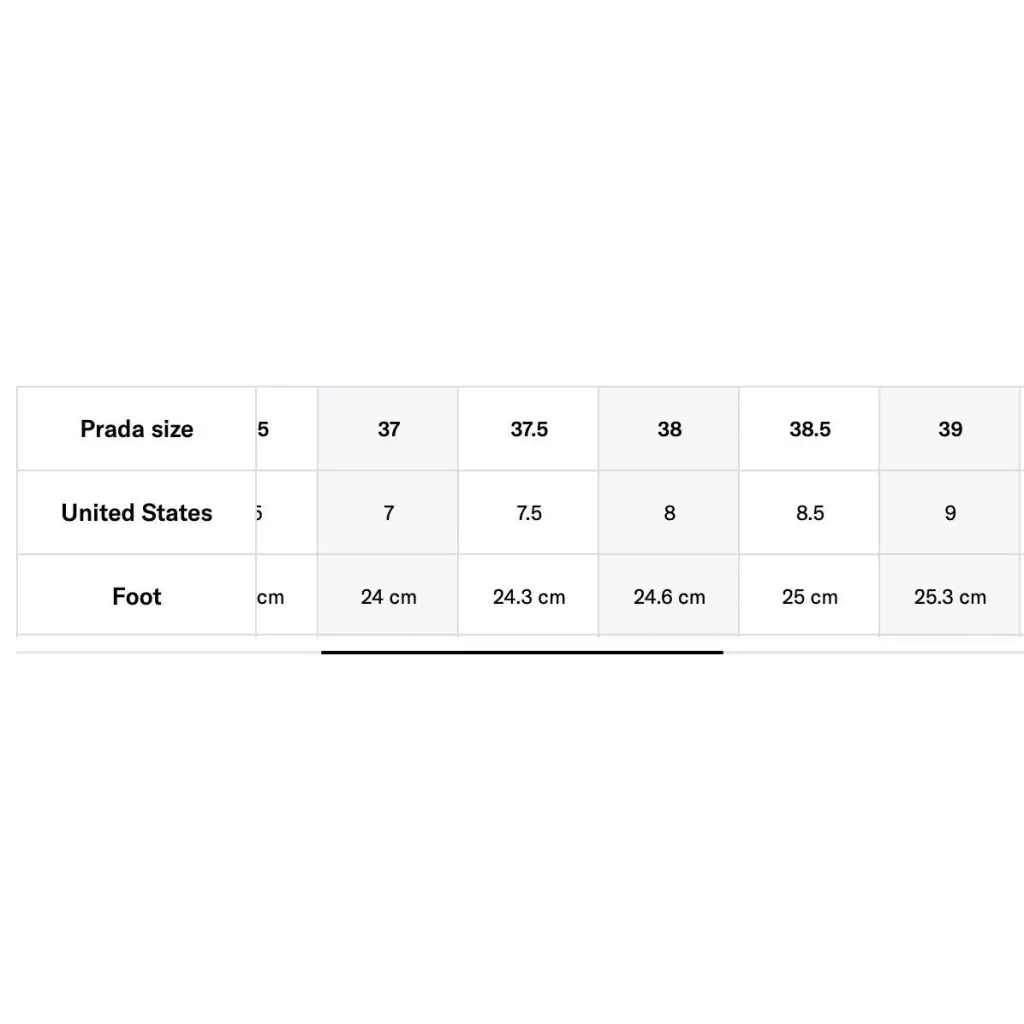This screenshot has height=1024, width=1024.
Task: Select Prada size 37 cell
Action: pos(389,429)
